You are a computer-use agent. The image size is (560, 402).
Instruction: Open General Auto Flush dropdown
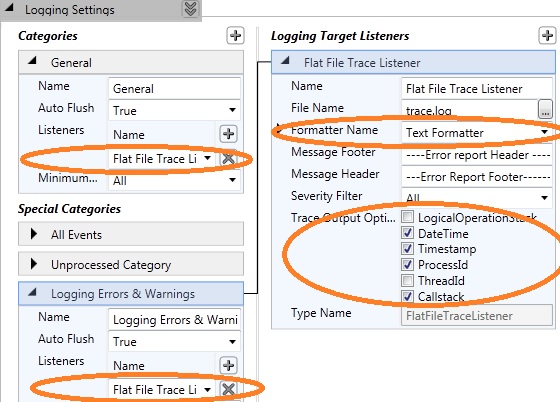pos(232,110)
